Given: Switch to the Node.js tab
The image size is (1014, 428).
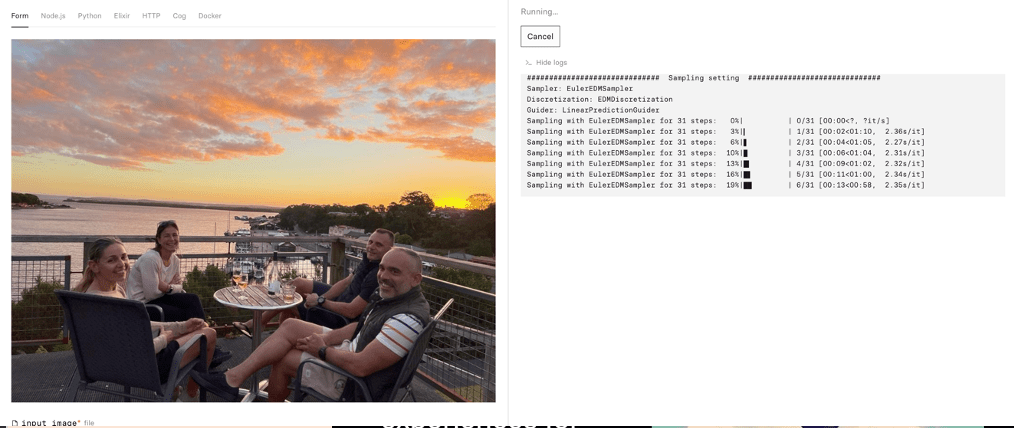Looking at the screenshot, I should click(53, 16).
